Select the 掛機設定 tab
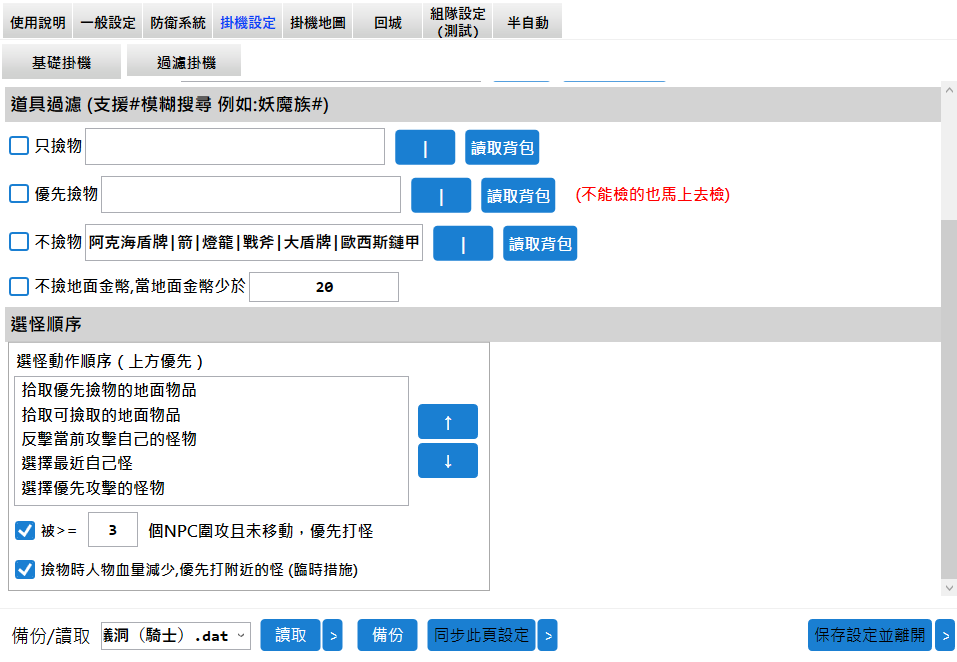The height and width of the screenshot is (662, 957). [248, 23]
